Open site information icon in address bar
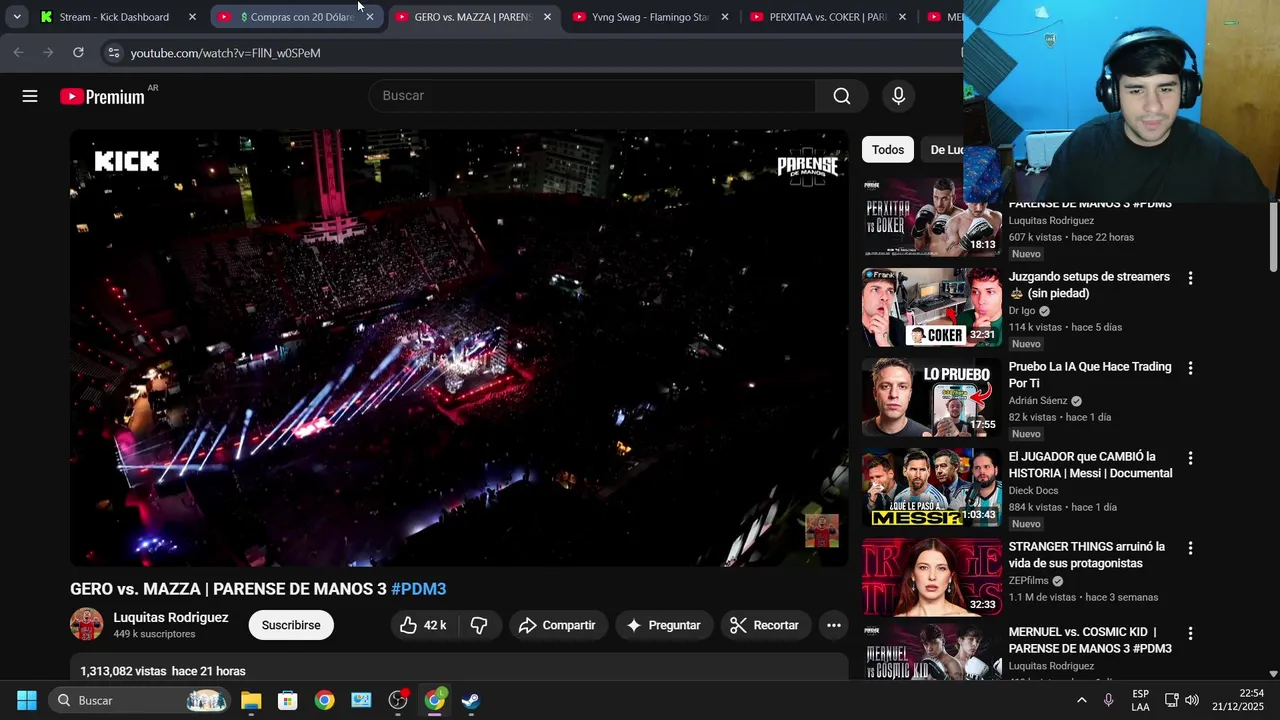The height and width of the screenshot is (720, 1280). click(113, 53)
